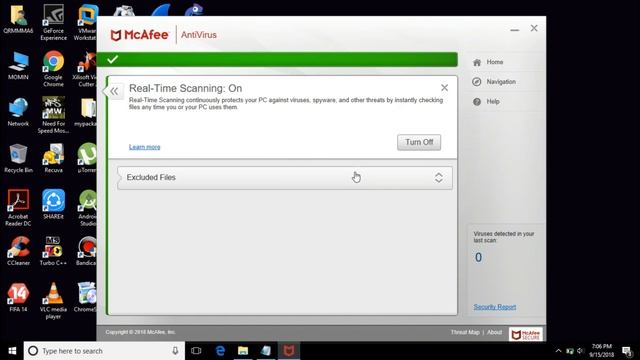
Task: Go back using the double-chevron arrow
Action: point(114,91)
